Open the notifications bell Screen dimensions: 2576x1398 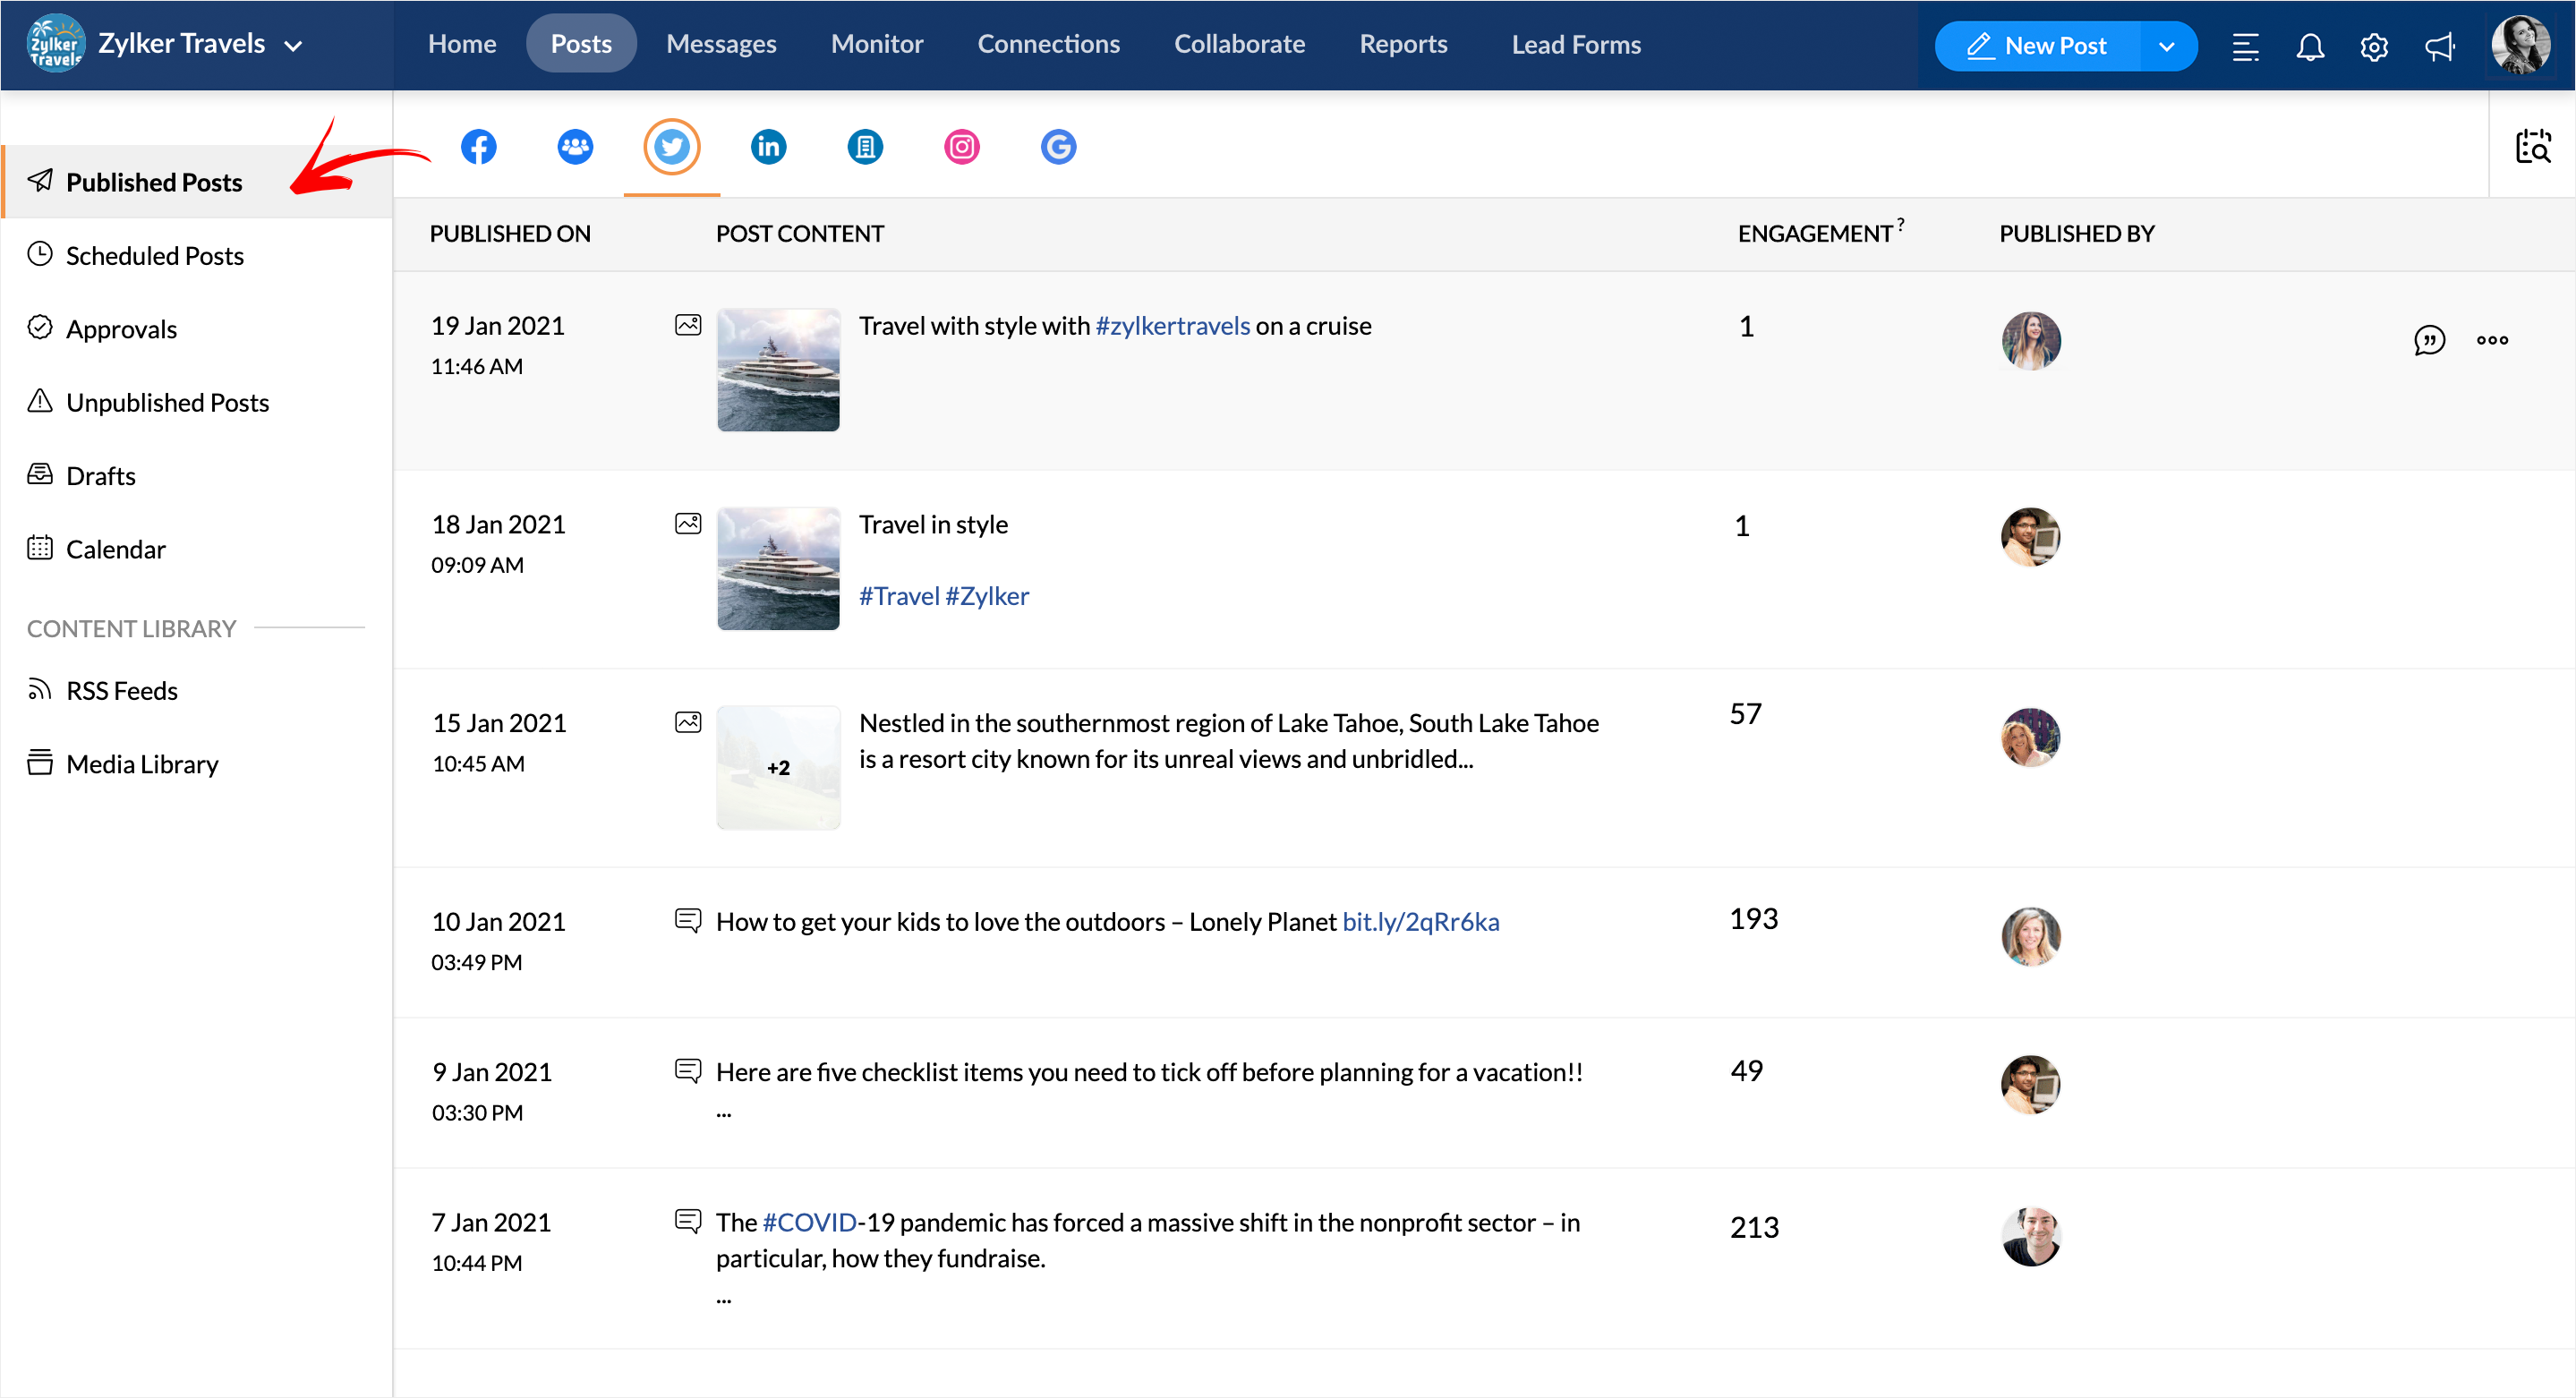[x=2309, y=46]
